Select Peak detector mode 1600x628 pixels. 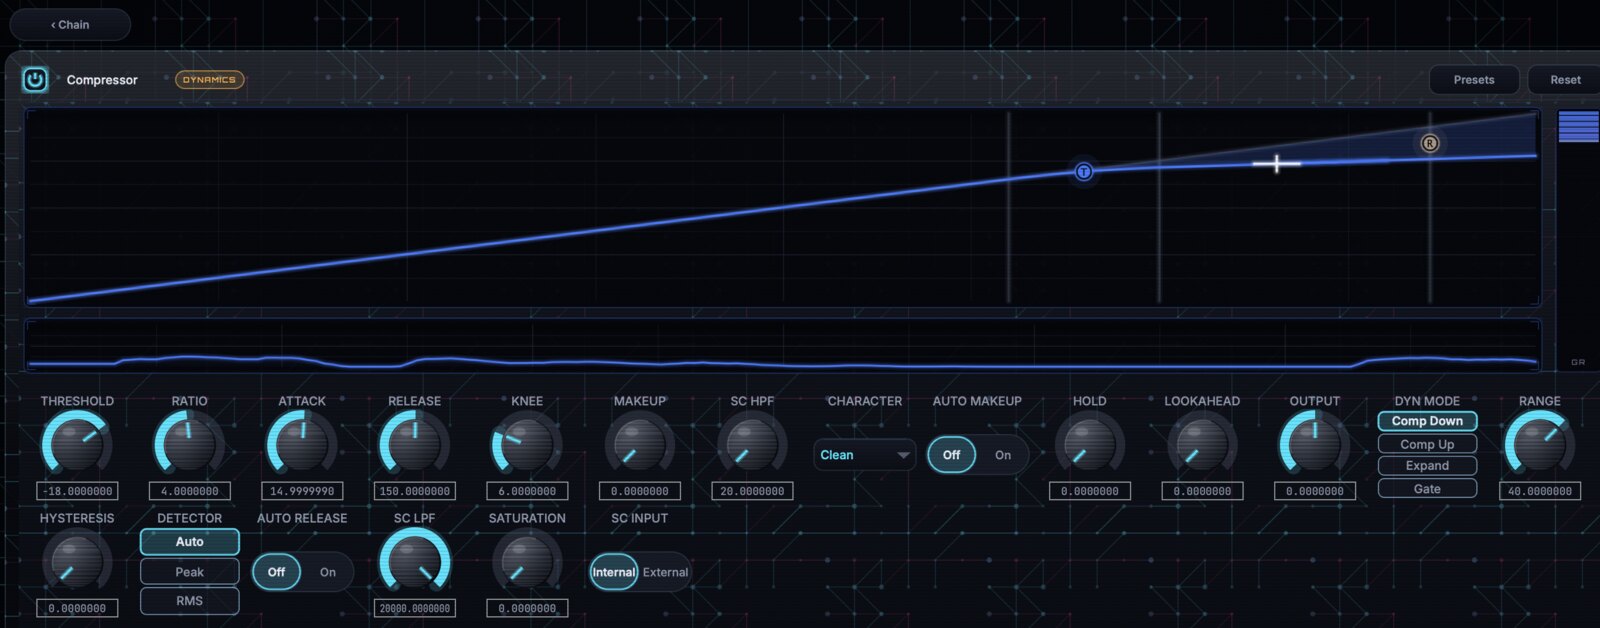189,572
